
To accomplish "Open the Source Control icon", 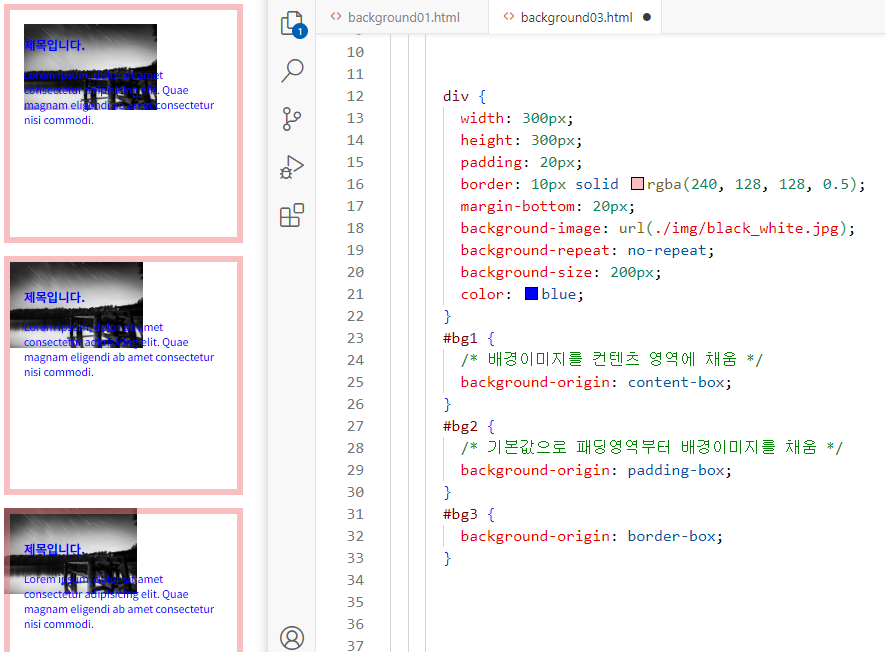I will 292,119.
